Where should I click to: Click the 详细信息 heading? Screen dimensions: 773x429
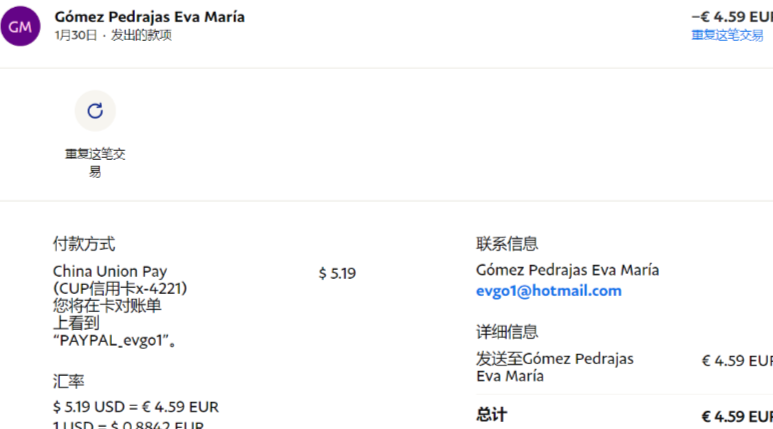click(x=507, y=332)
